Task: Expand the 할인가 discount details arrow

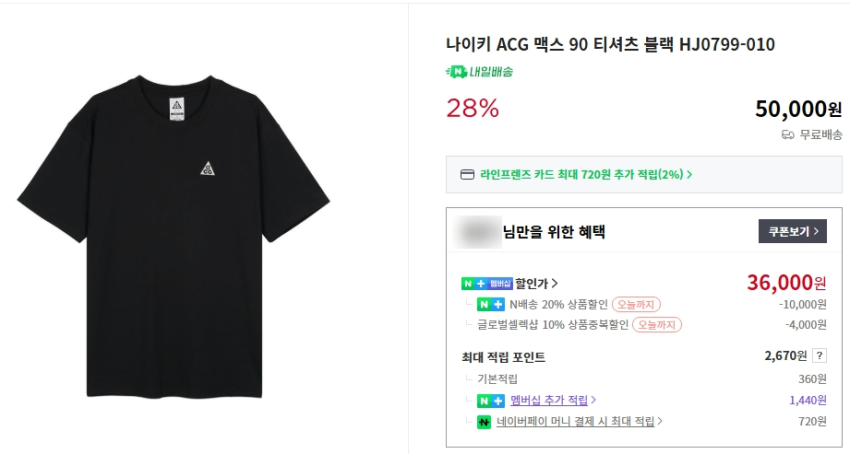Action: (555, 283)
